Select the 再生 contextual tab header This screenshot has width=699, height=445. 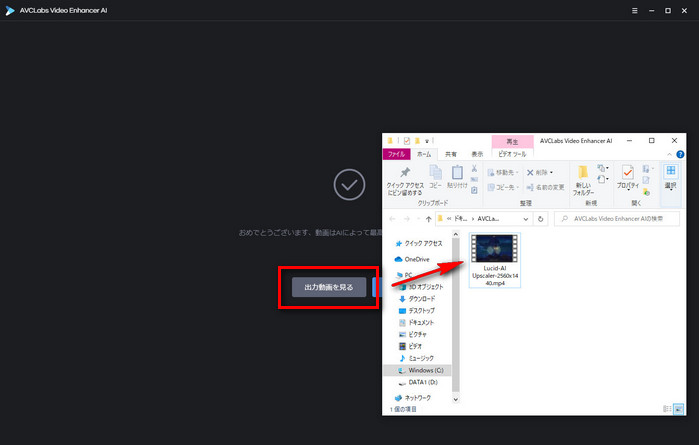(x=512, y=141)
